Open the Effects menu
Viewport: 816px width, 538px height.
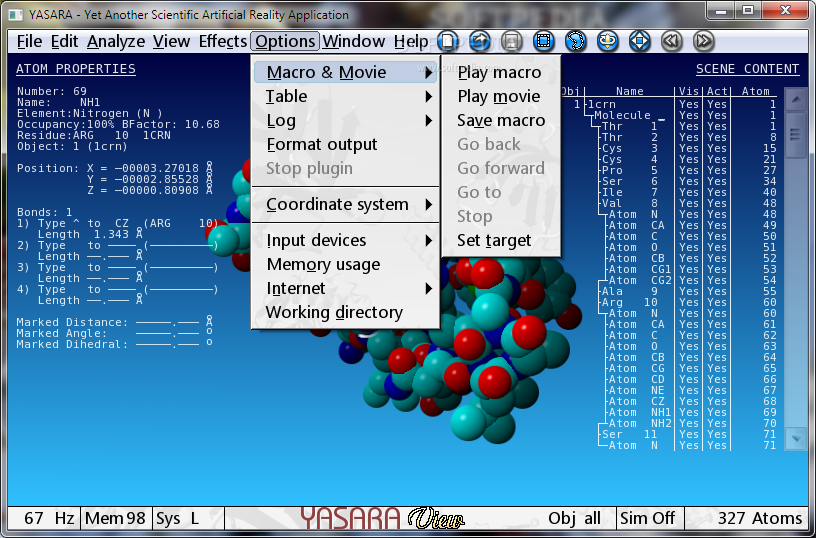click(223, 41)
